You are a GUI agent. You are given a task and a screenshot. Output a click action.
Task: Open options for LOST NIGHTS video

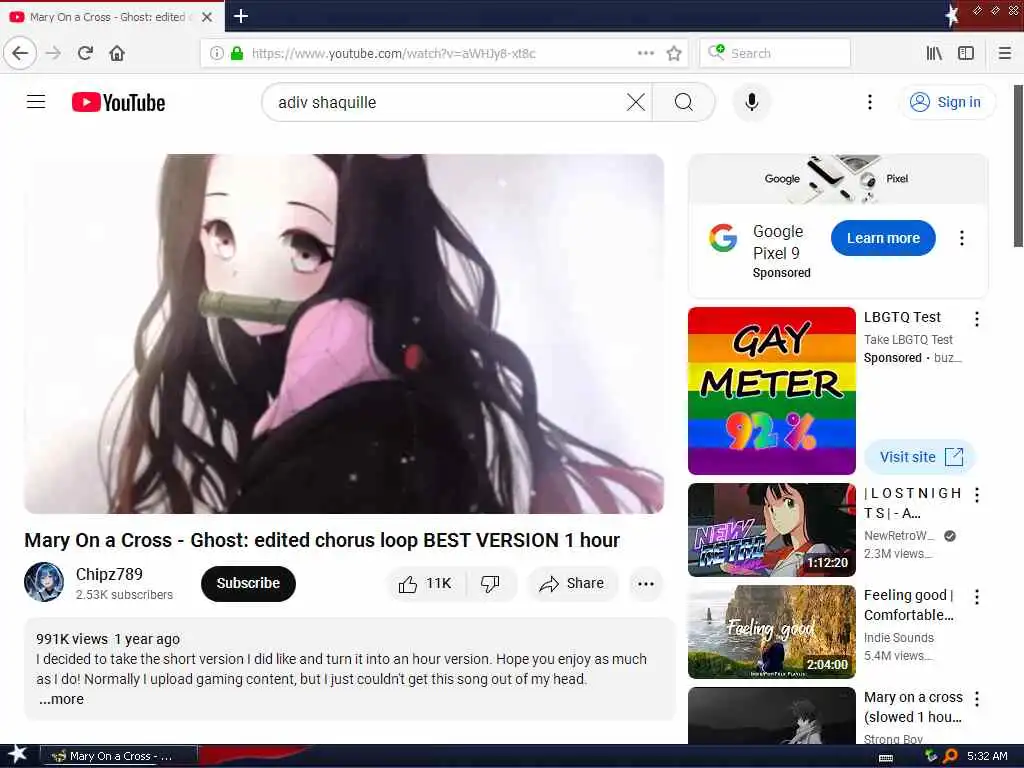[976, 495]
